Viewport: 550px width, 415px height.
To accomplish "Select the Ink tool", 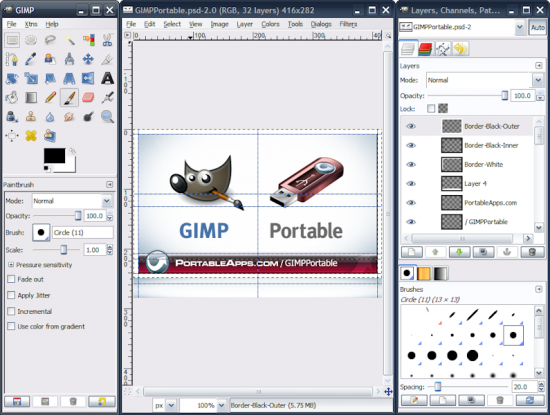I will pyautogui.click(x=12, y=116).
